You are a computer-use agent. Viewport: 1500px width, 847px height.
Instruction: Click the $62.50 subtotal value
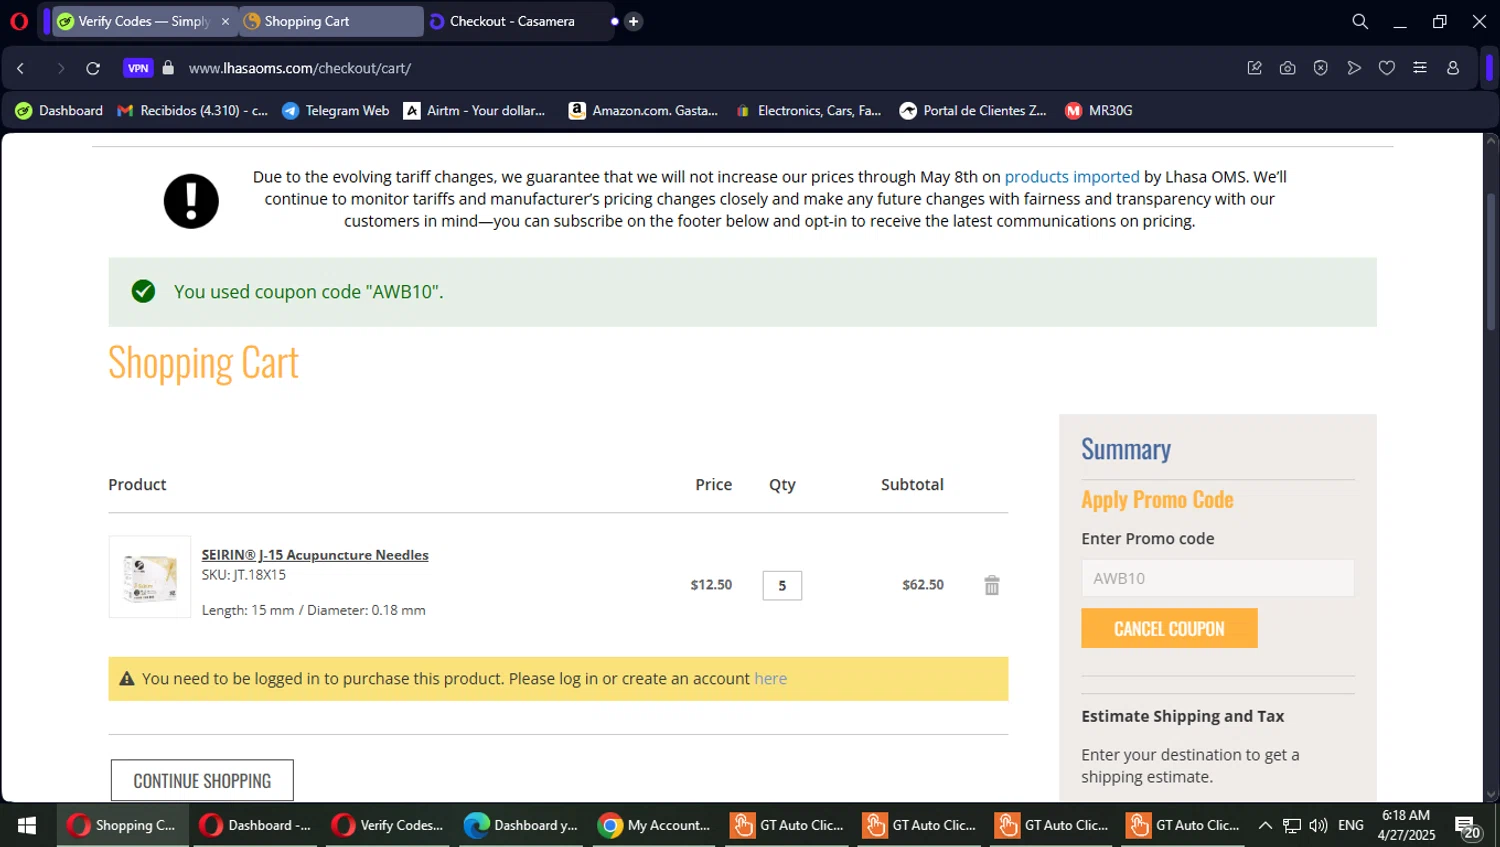click(x=923, y=585)
